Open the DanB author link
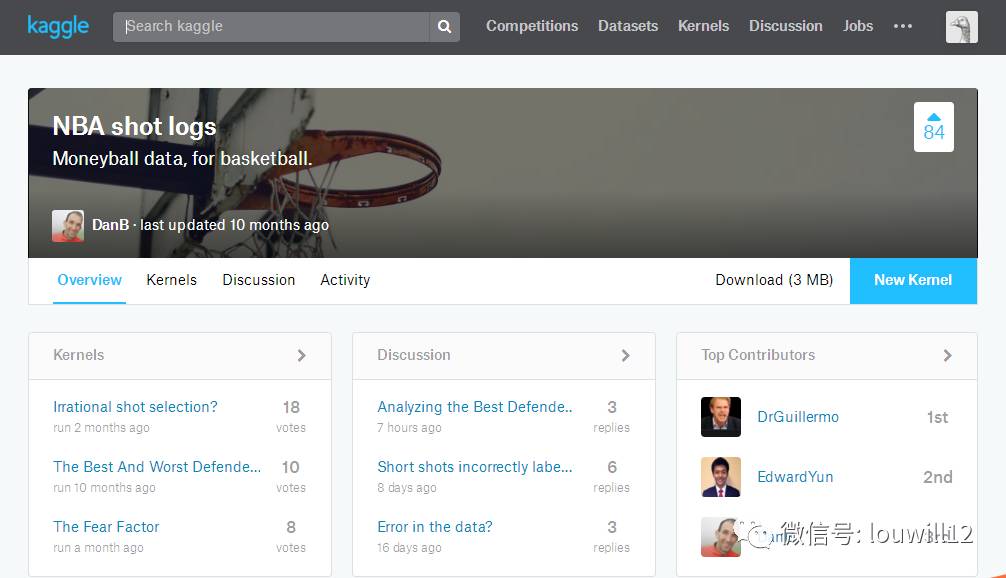The width and height of the screenshot is (1006, 578). (x=110, y=225)
